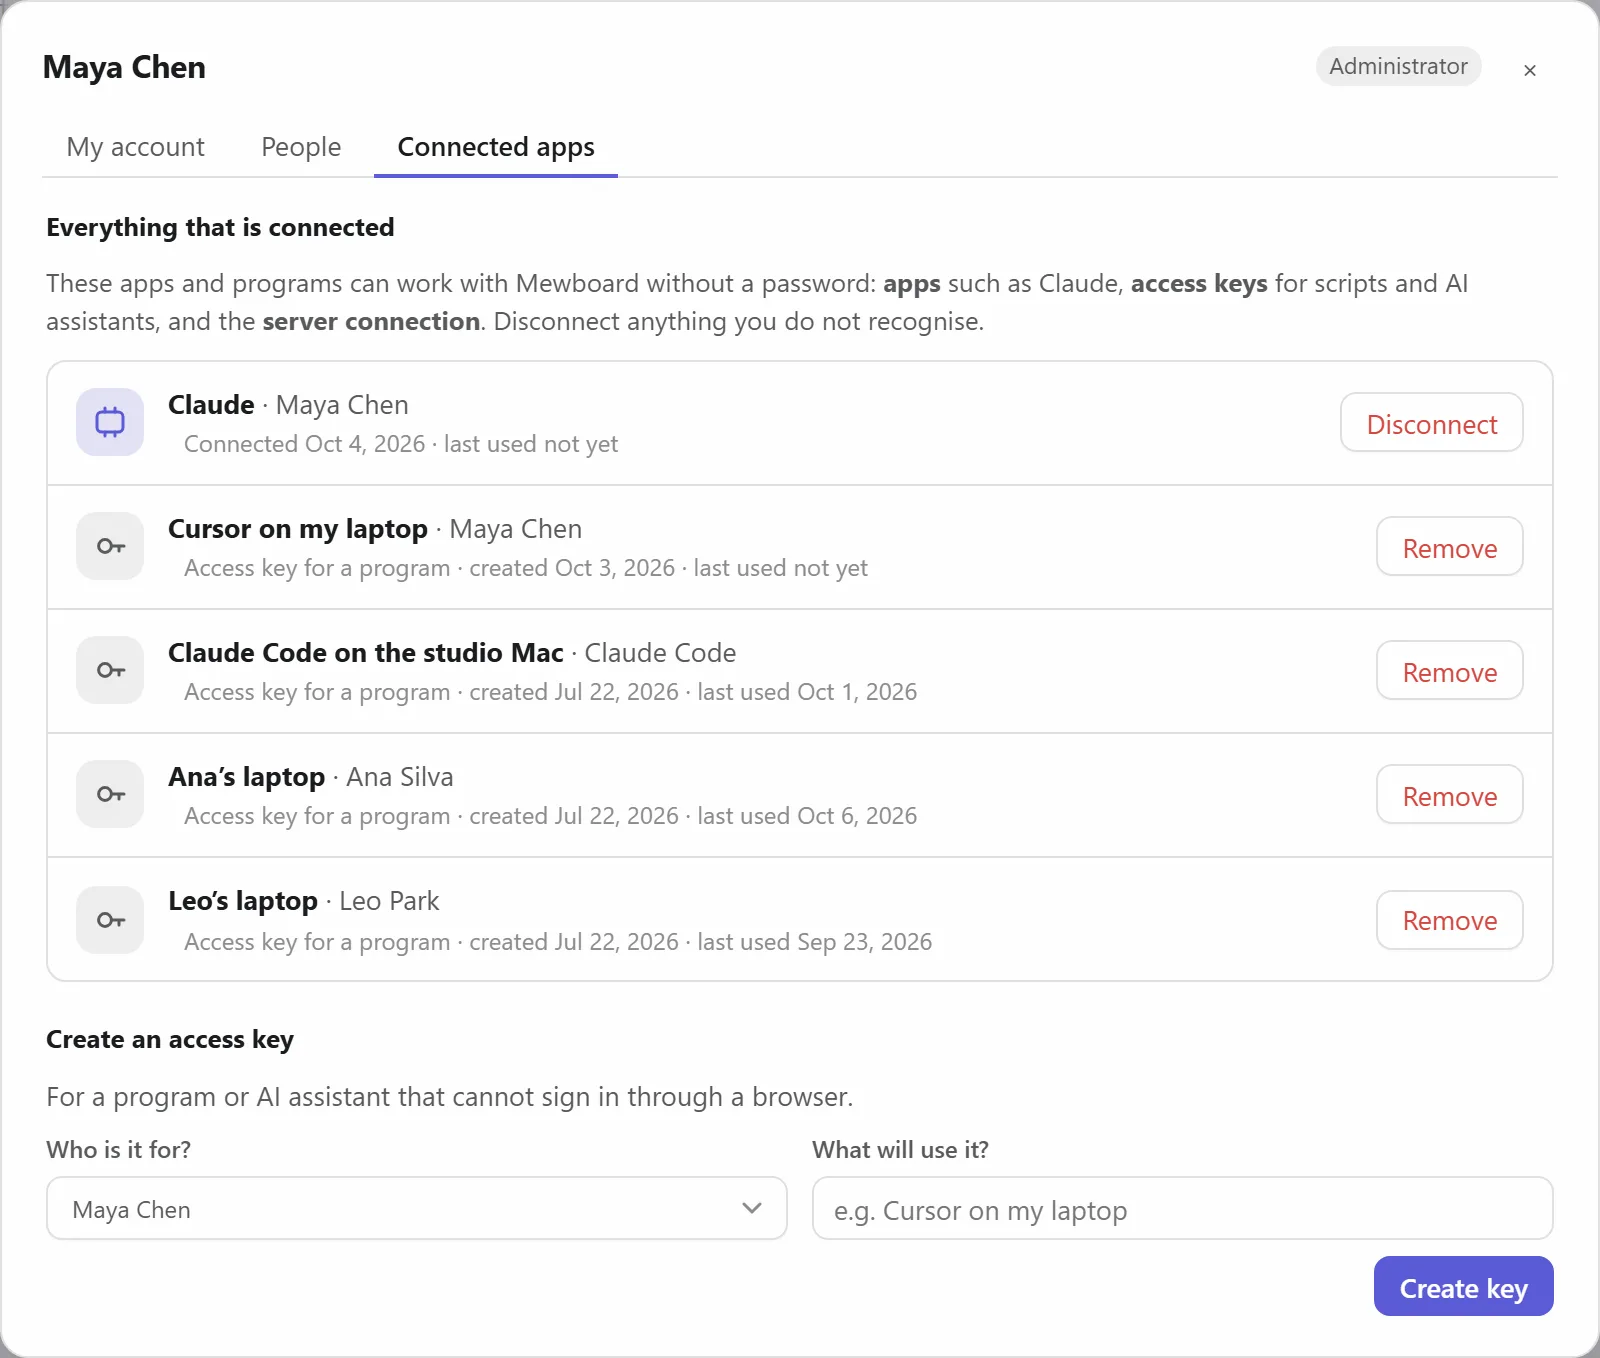Remove Claude Code on the studio Mac key
This screenshot has height=1358, width=1600.
pos(1450,671)
